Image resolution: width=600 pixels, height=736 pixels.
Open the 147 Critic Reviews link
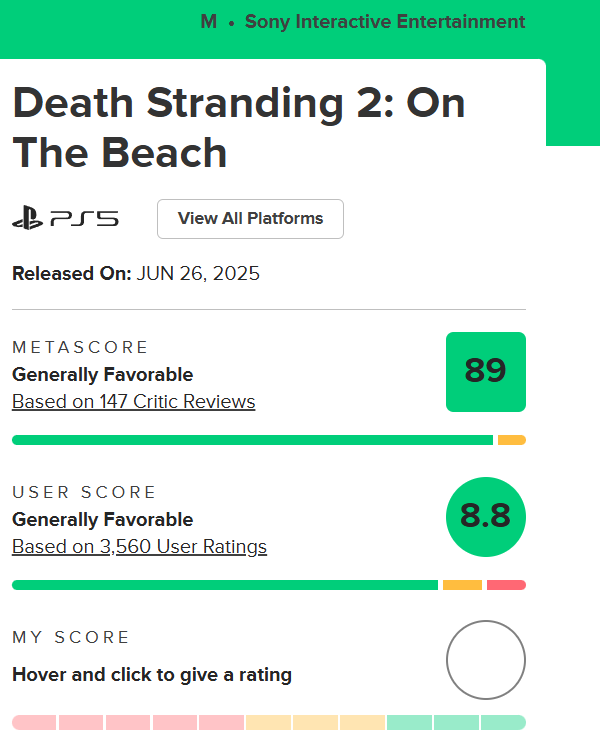134,402
